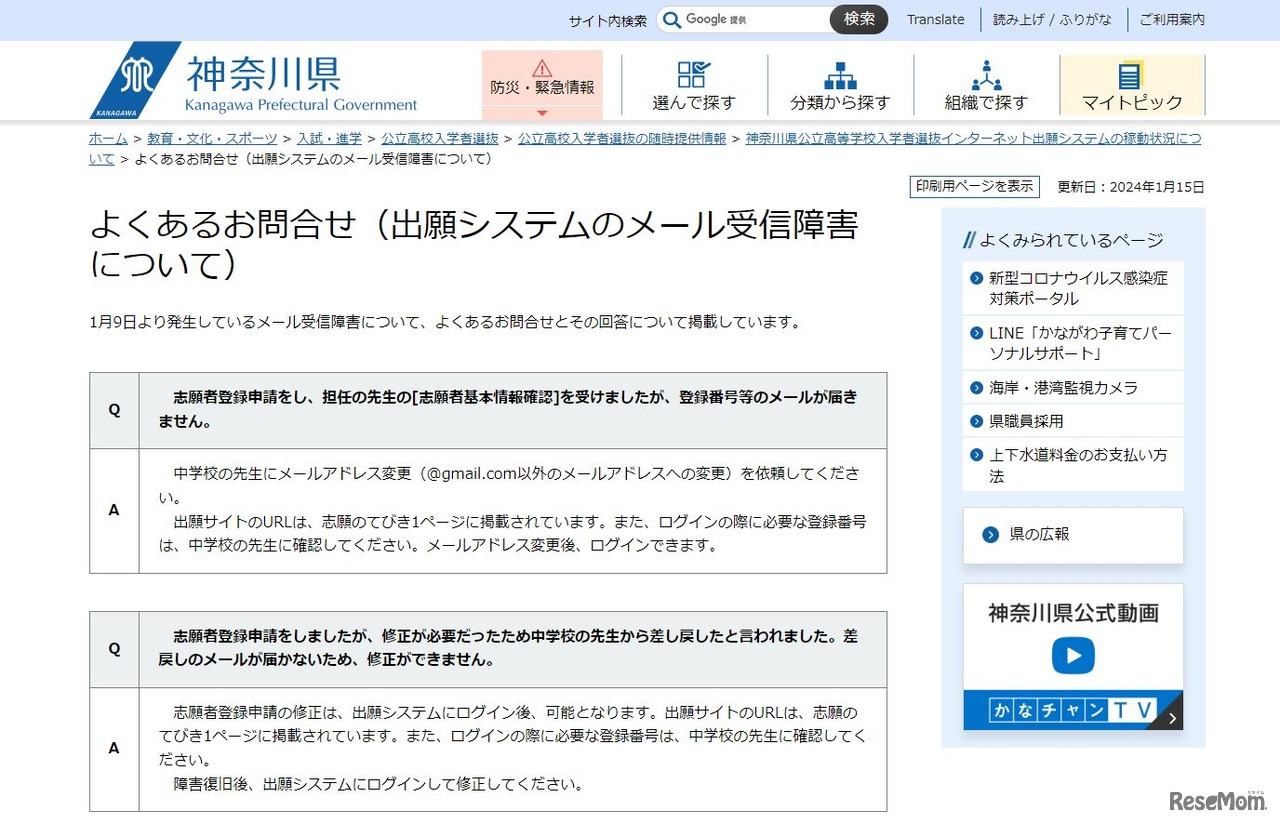
Task: Play the 神奈川県公式動画 video via play button
Action: (1072, 656)
